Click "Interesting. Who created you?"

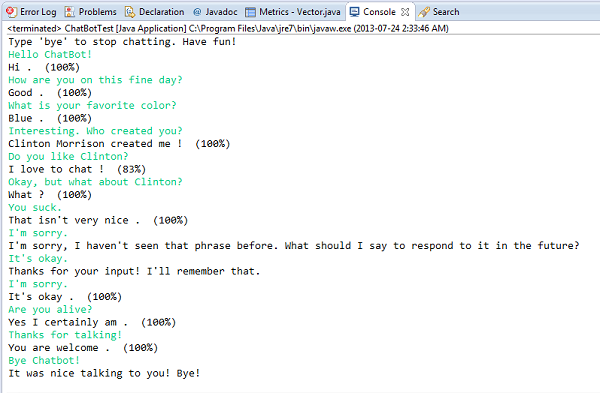pos(95,131)
